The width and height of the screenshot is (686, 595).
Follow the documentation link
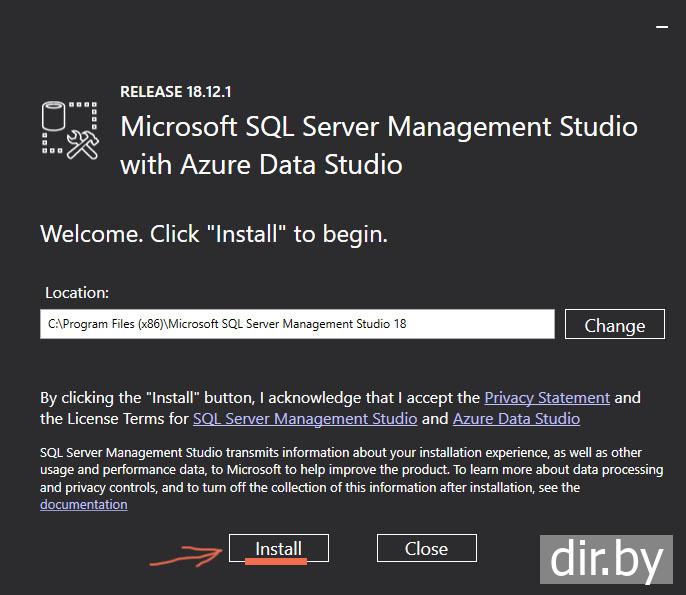[84, 505]
